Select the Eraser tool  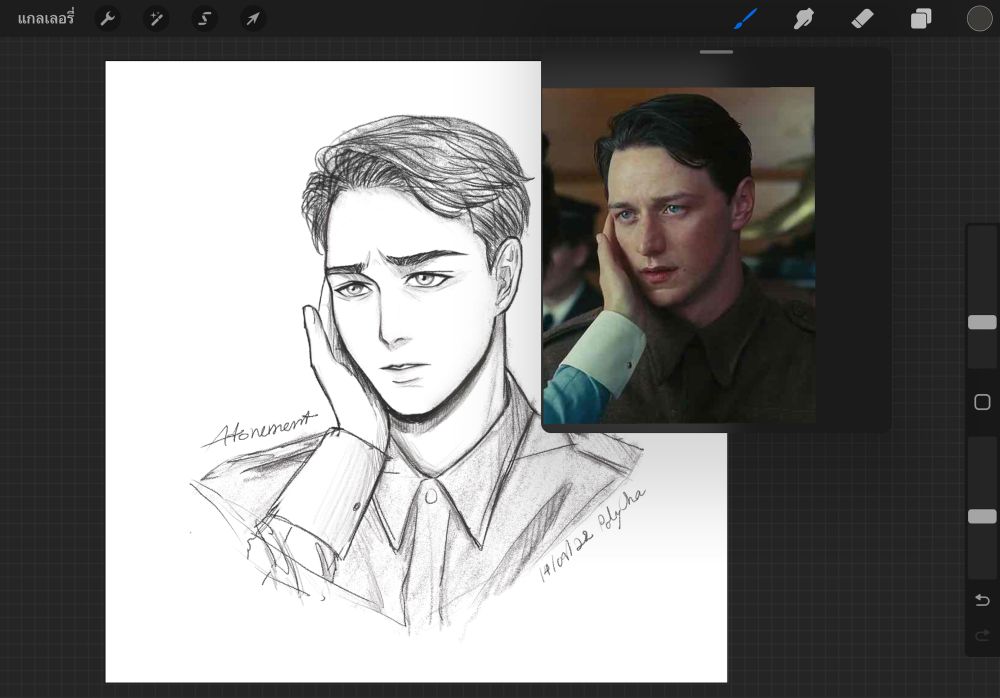pos(862,19)
